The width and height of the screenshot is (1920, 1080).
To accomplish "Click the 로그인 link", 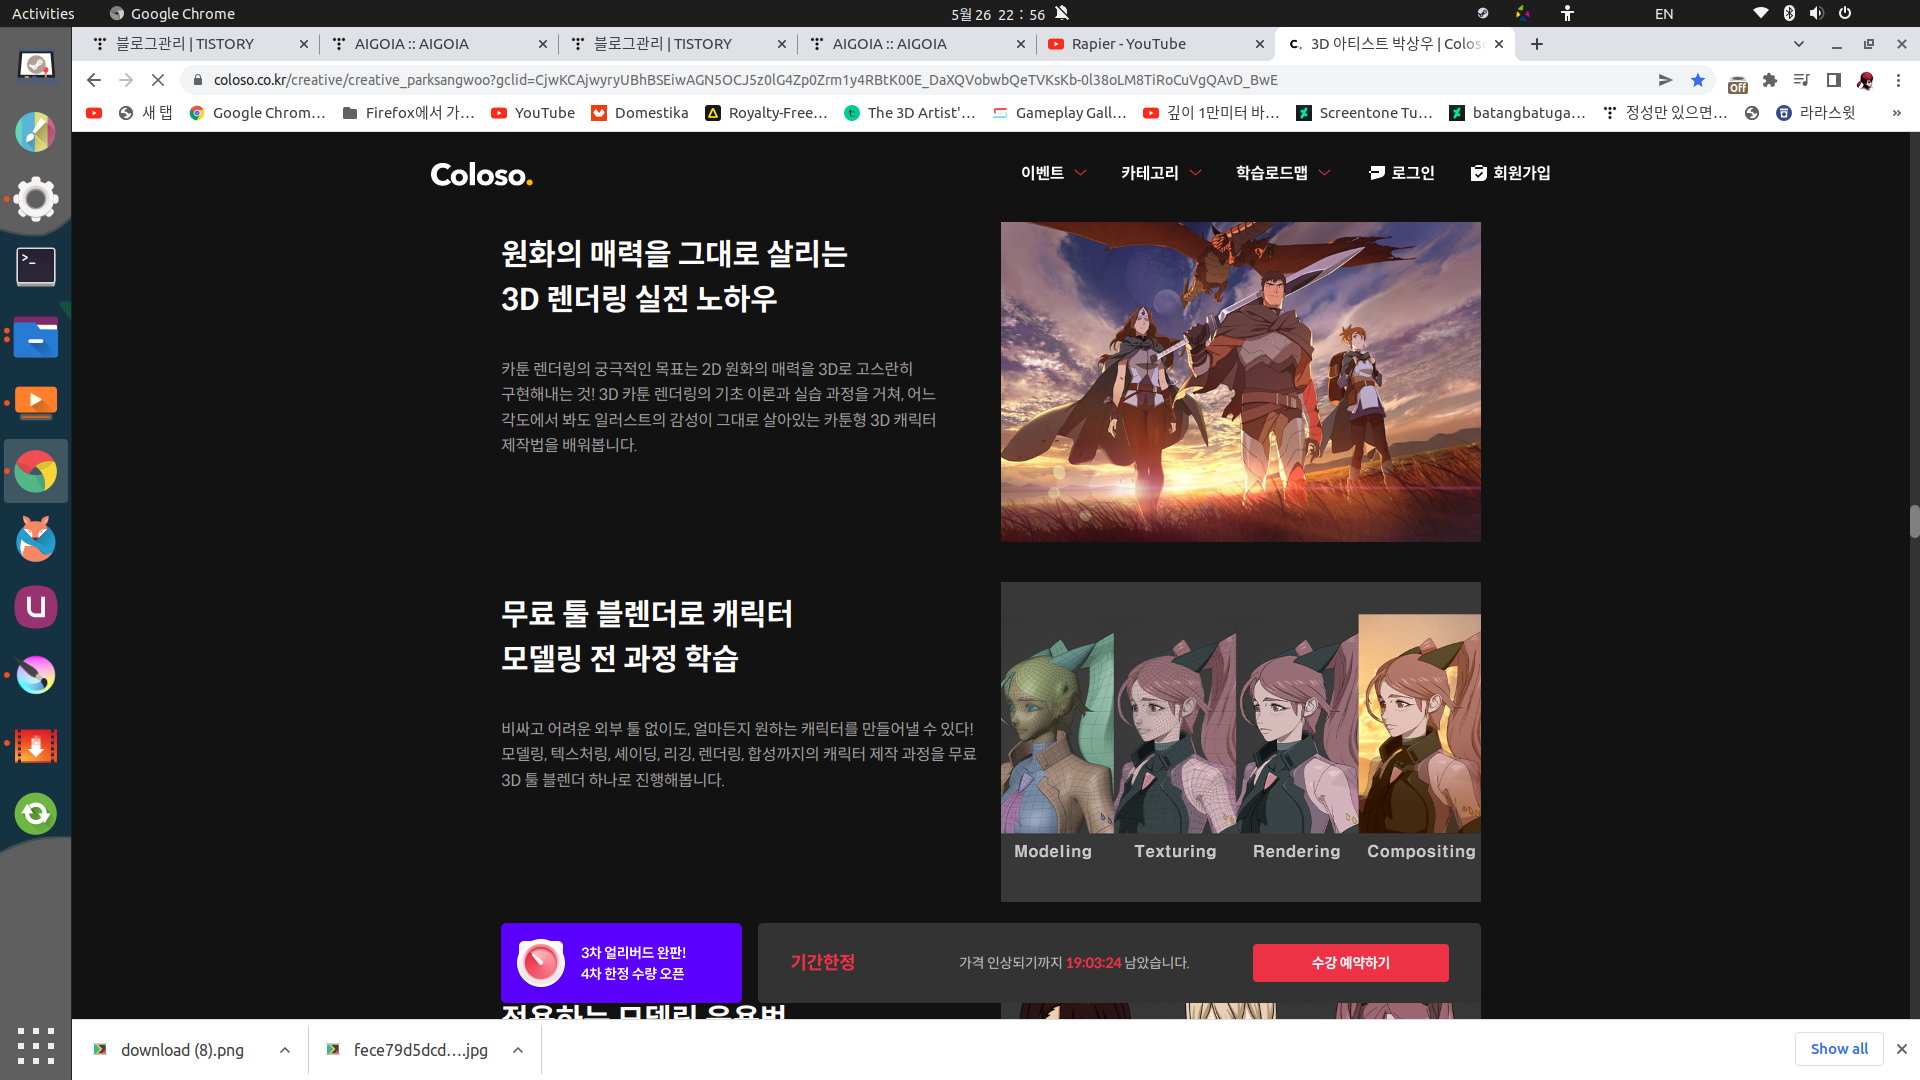I will pos(1401,173).
